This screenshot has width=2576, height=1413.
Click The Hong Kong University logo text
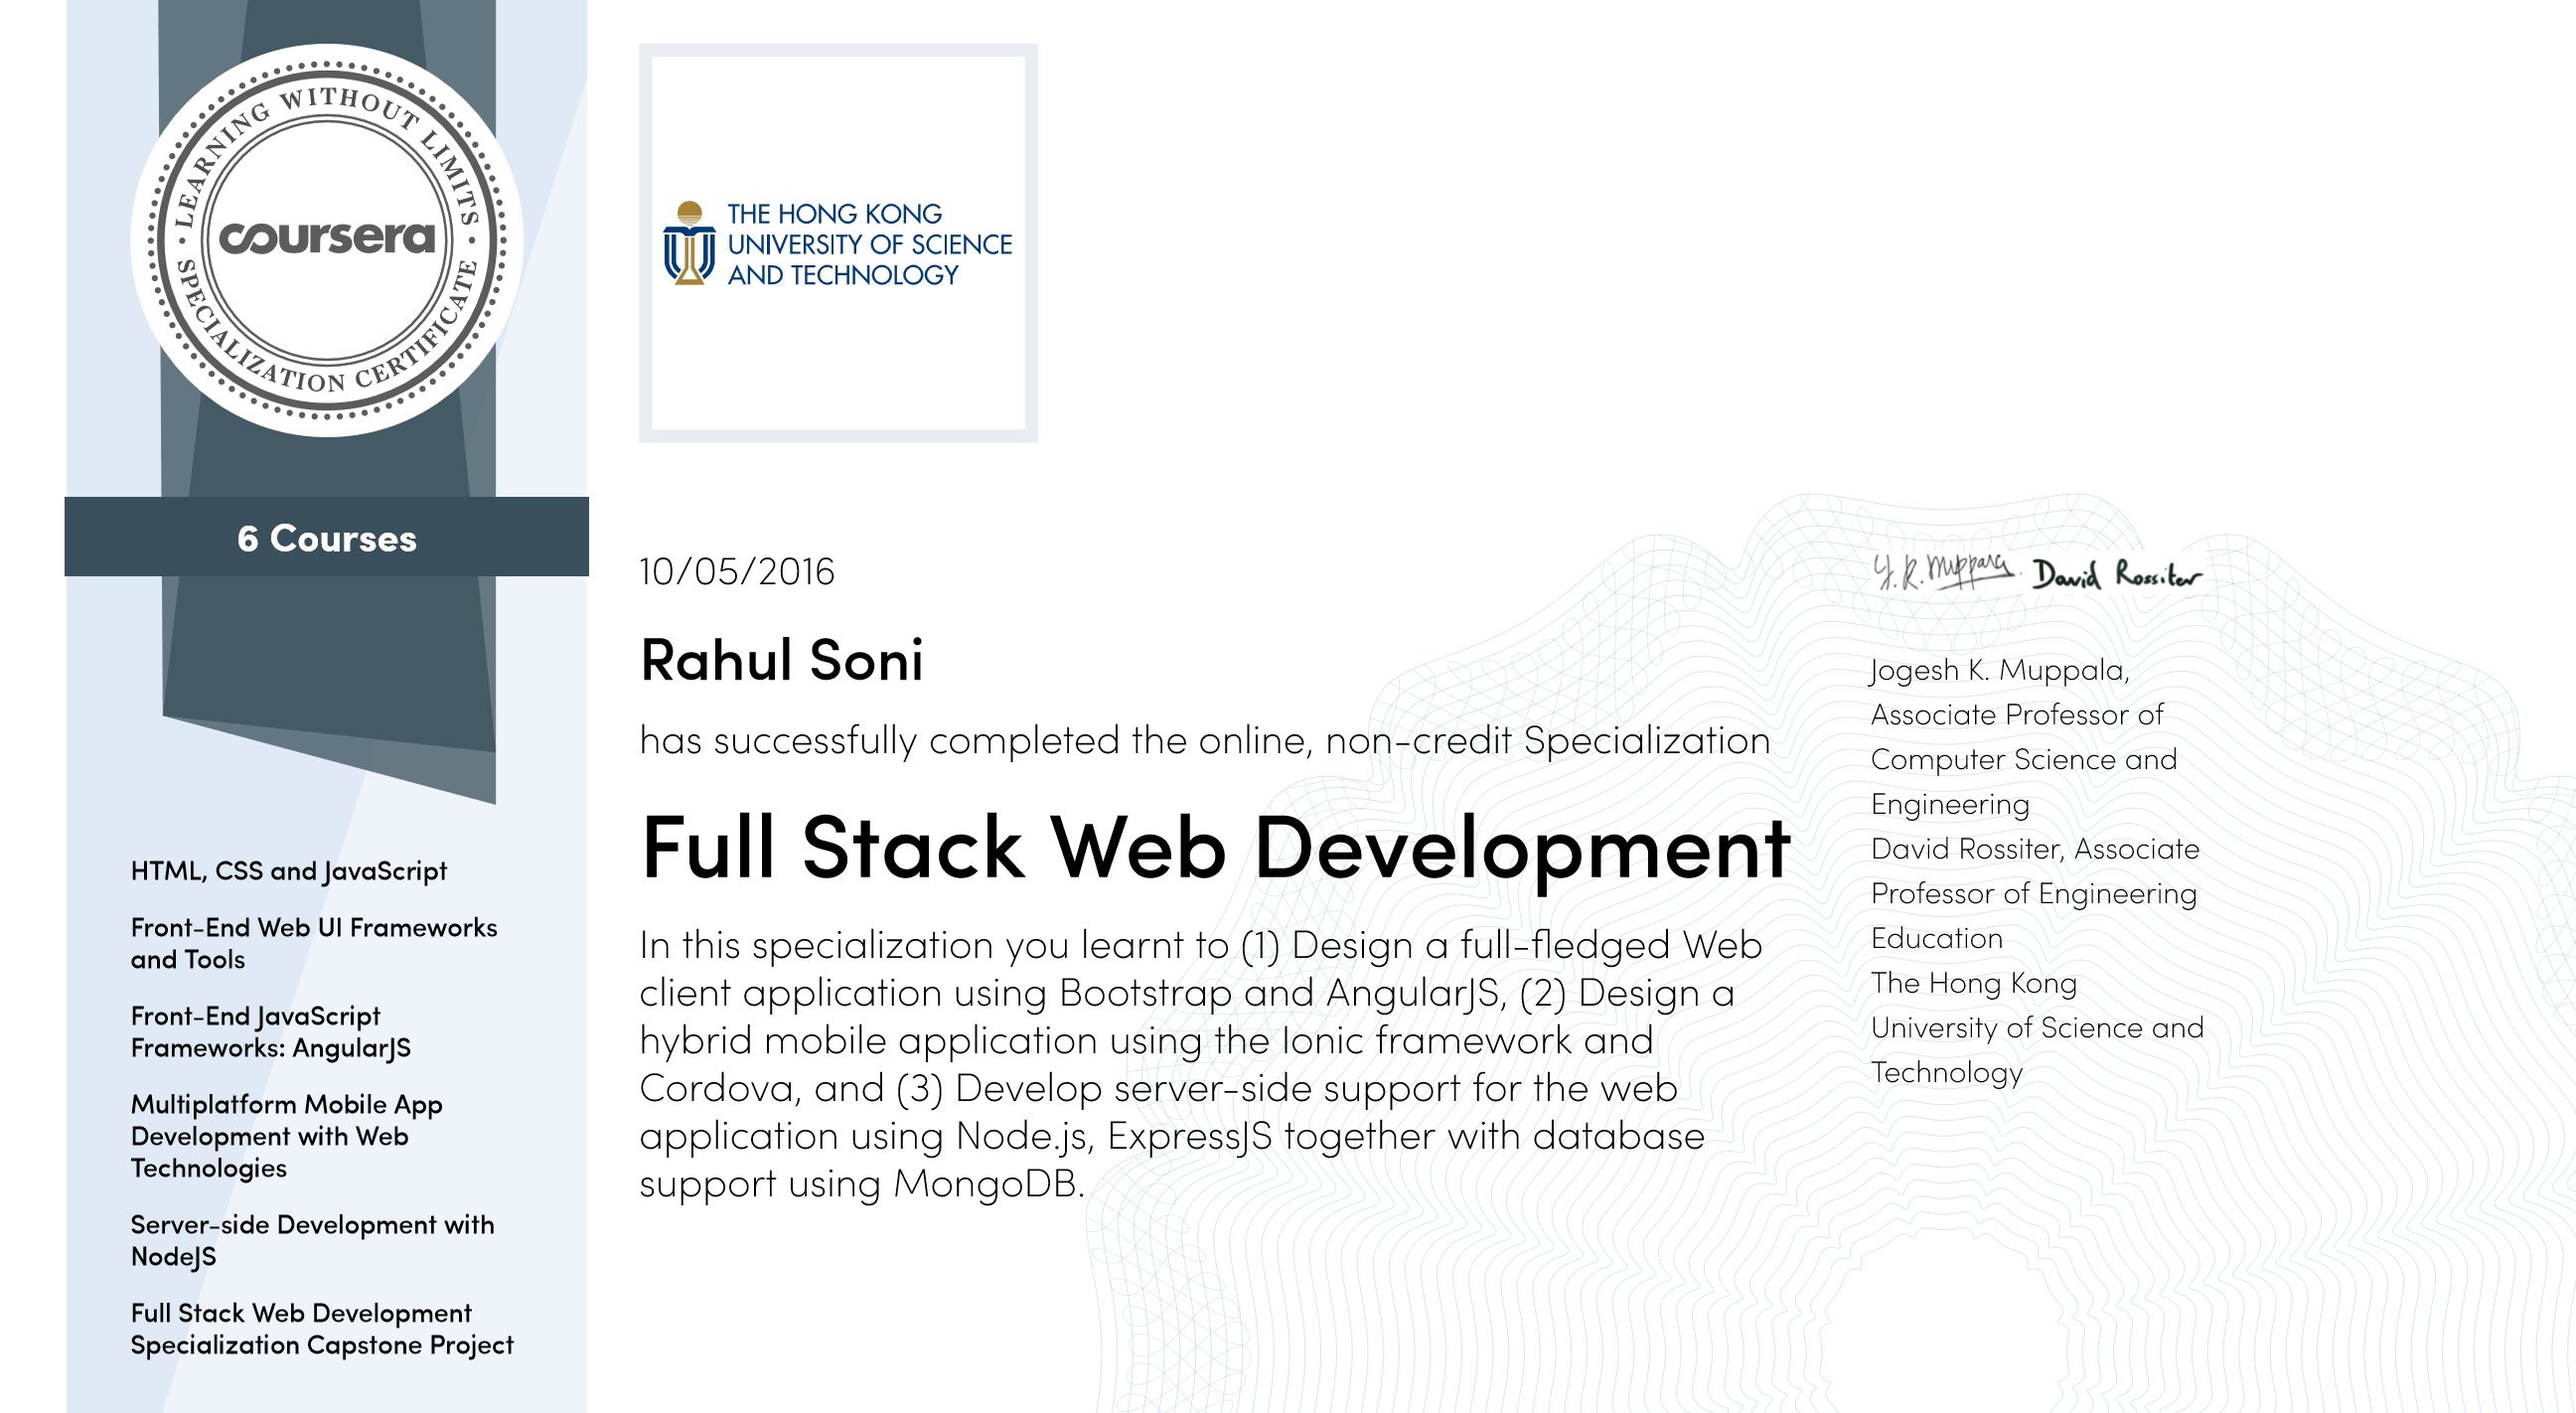click(868, 244)
